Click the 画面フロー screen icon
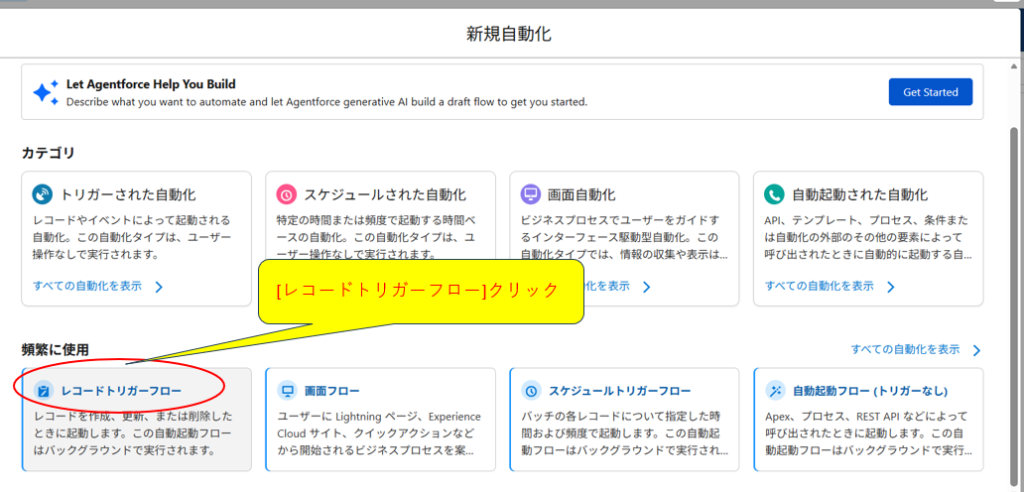 [x=288, y=390]
